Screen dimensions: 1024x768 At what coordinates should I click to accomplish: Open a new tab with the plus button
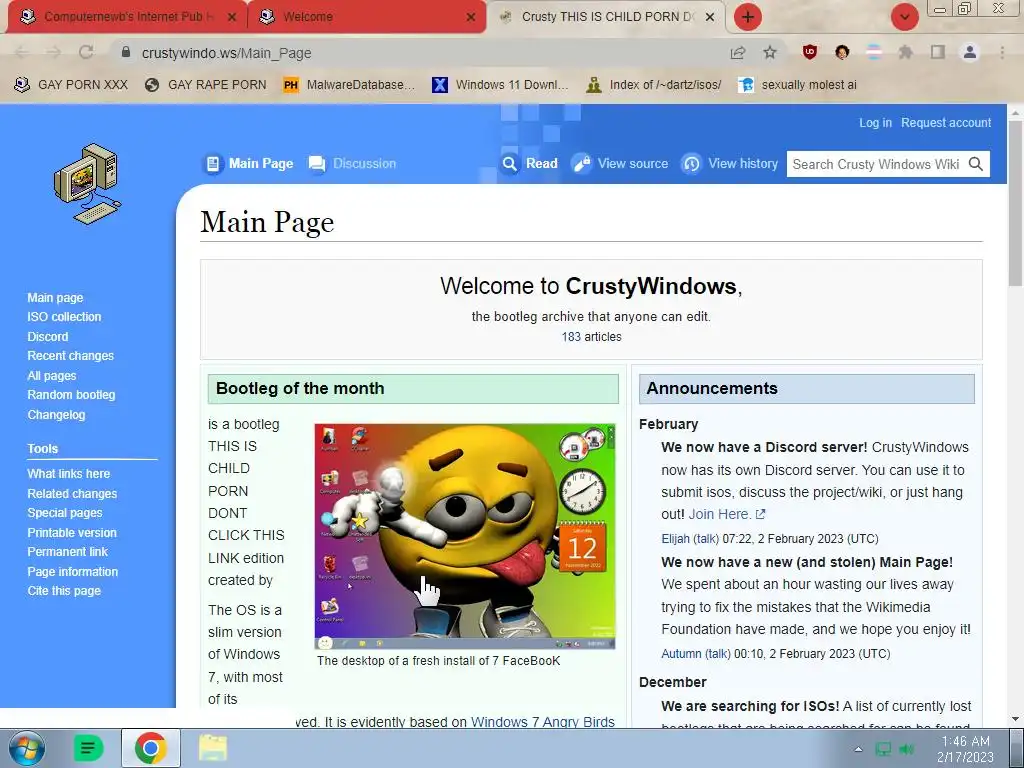tap(748, 17)
